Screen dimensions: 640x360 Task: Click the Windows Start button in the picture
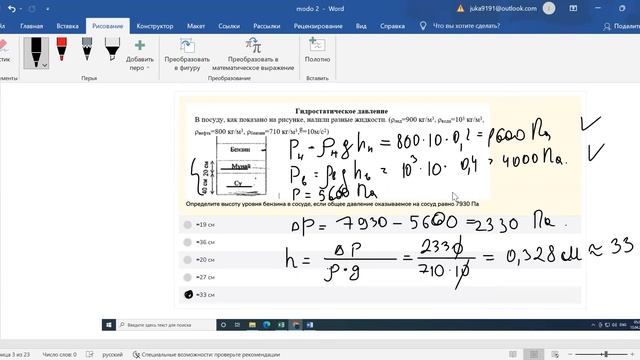point(109,325)
